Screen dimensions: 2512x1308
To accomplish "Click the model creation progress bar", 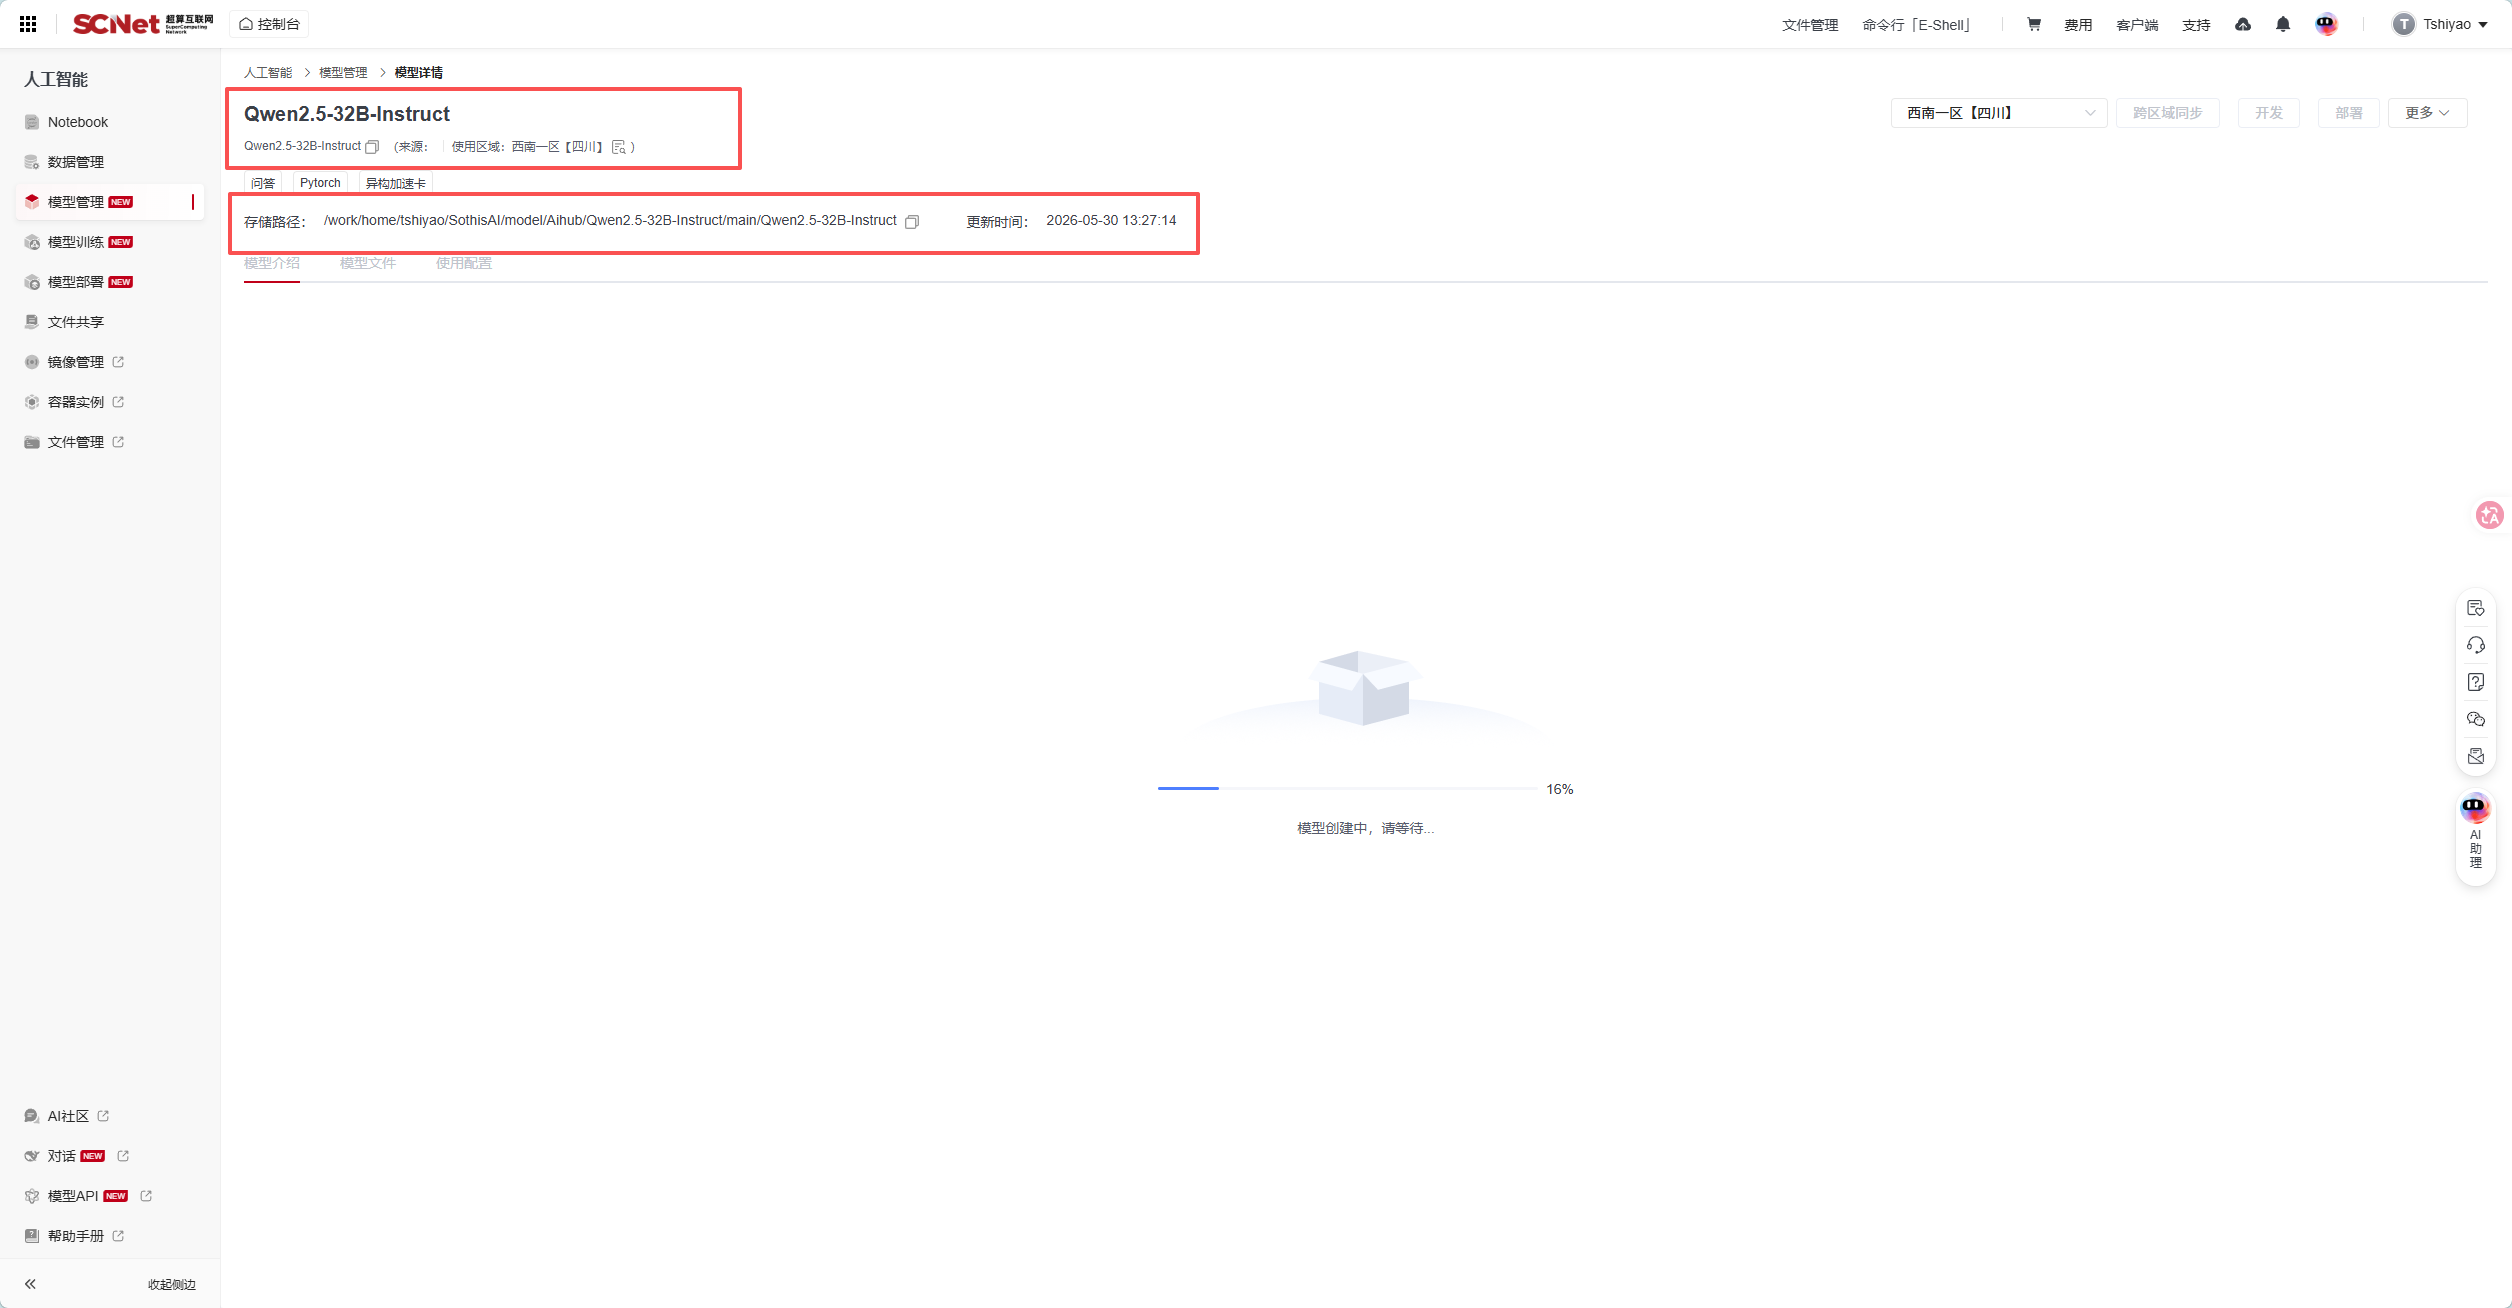I will click(1347, 788).
